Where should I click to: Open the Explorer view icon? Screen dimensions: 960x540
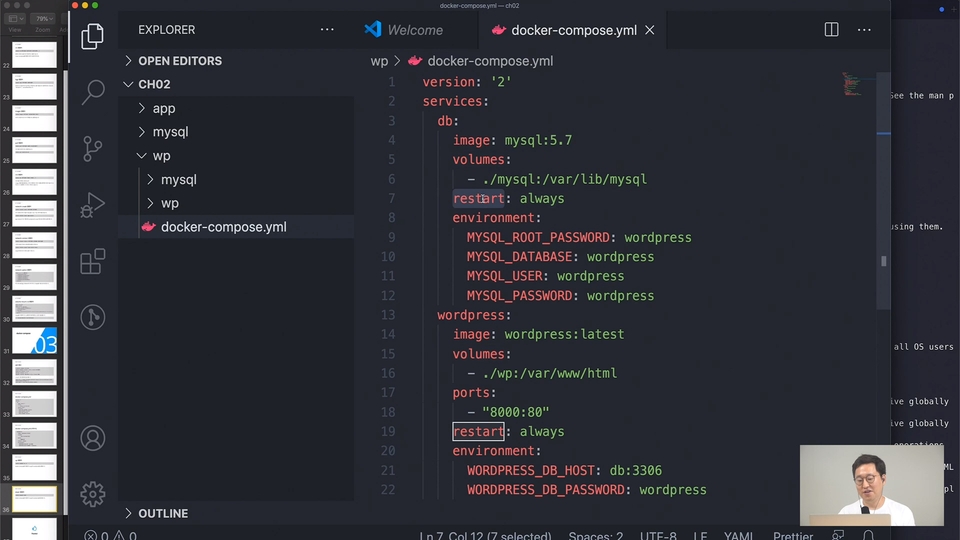pos(92,36)
